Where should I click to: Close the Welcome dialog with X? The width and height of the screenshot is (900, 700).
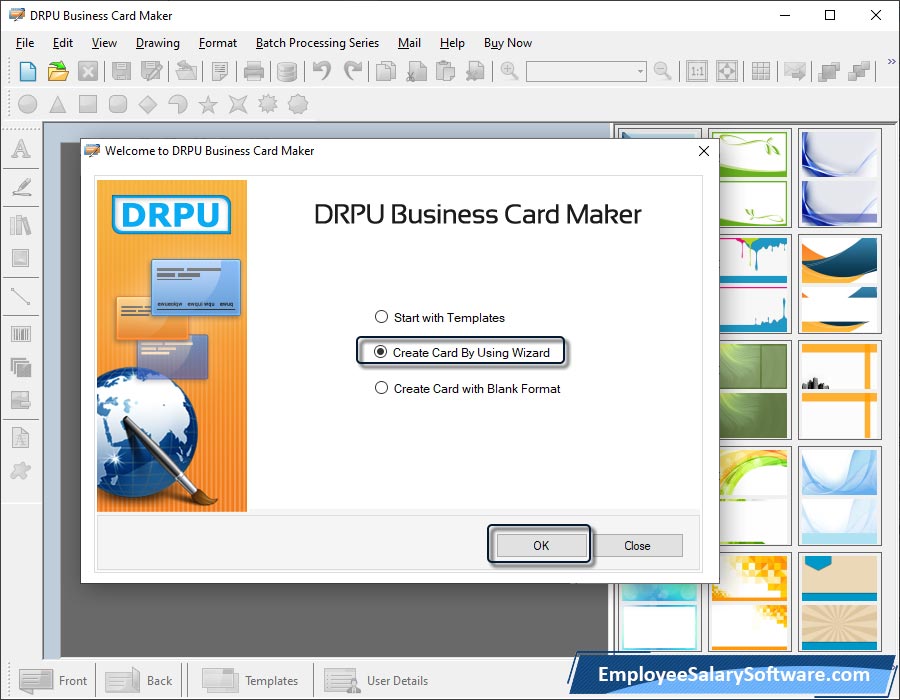(x=704, y=151)
